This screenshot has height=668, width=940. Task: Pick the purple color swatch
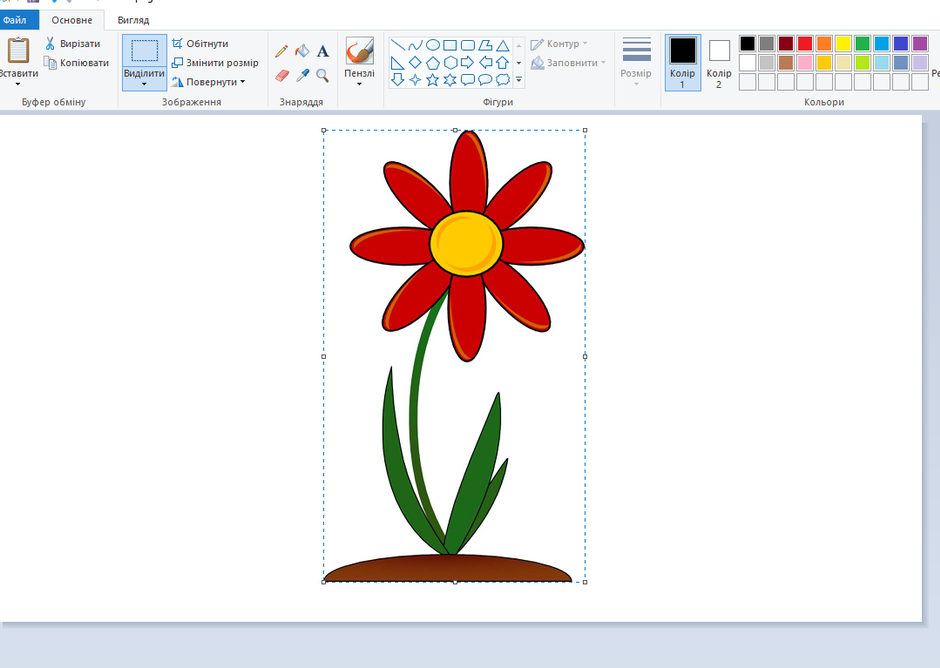tap(920, 43)
